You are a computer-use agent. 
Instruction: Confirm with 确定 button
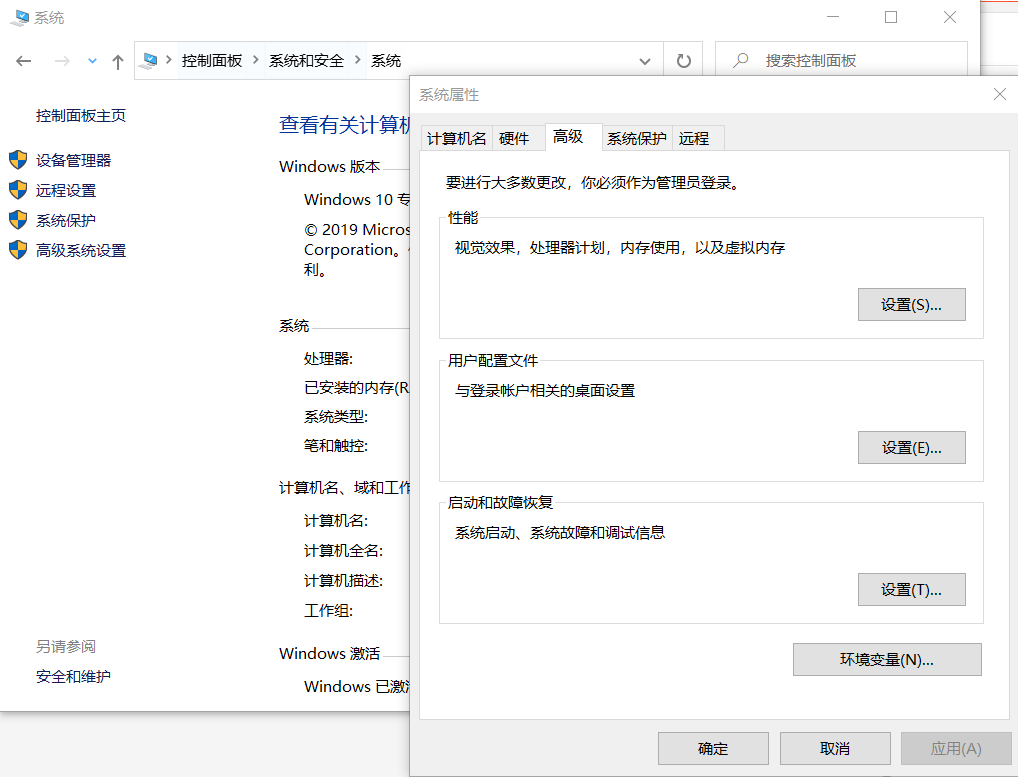pos(713,748)
